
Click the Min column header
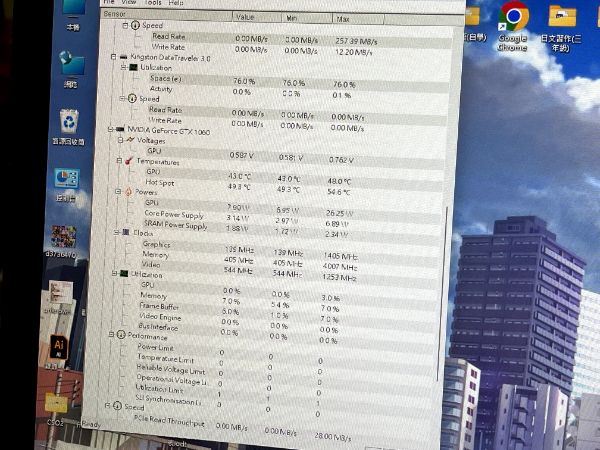pyautogui.click(x=307, y=18)
